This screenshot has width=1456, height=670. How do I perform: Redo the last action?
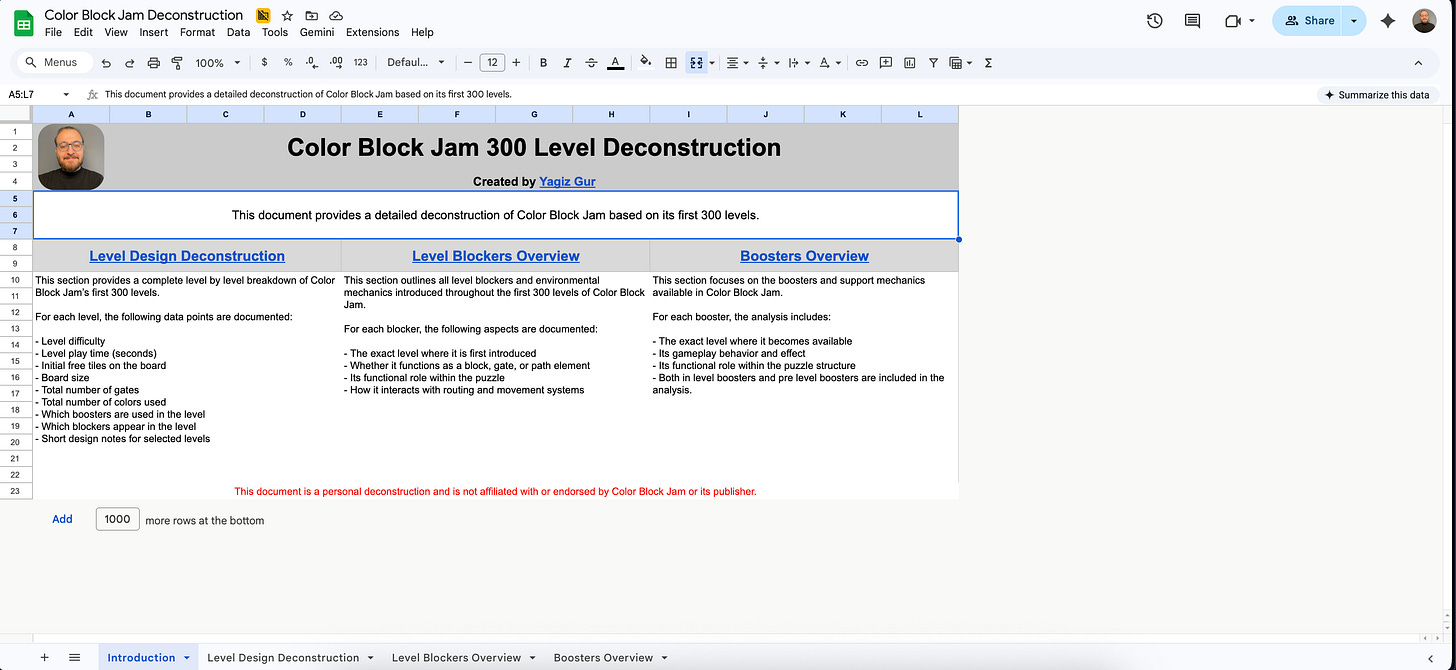click(x=129, y=62)
